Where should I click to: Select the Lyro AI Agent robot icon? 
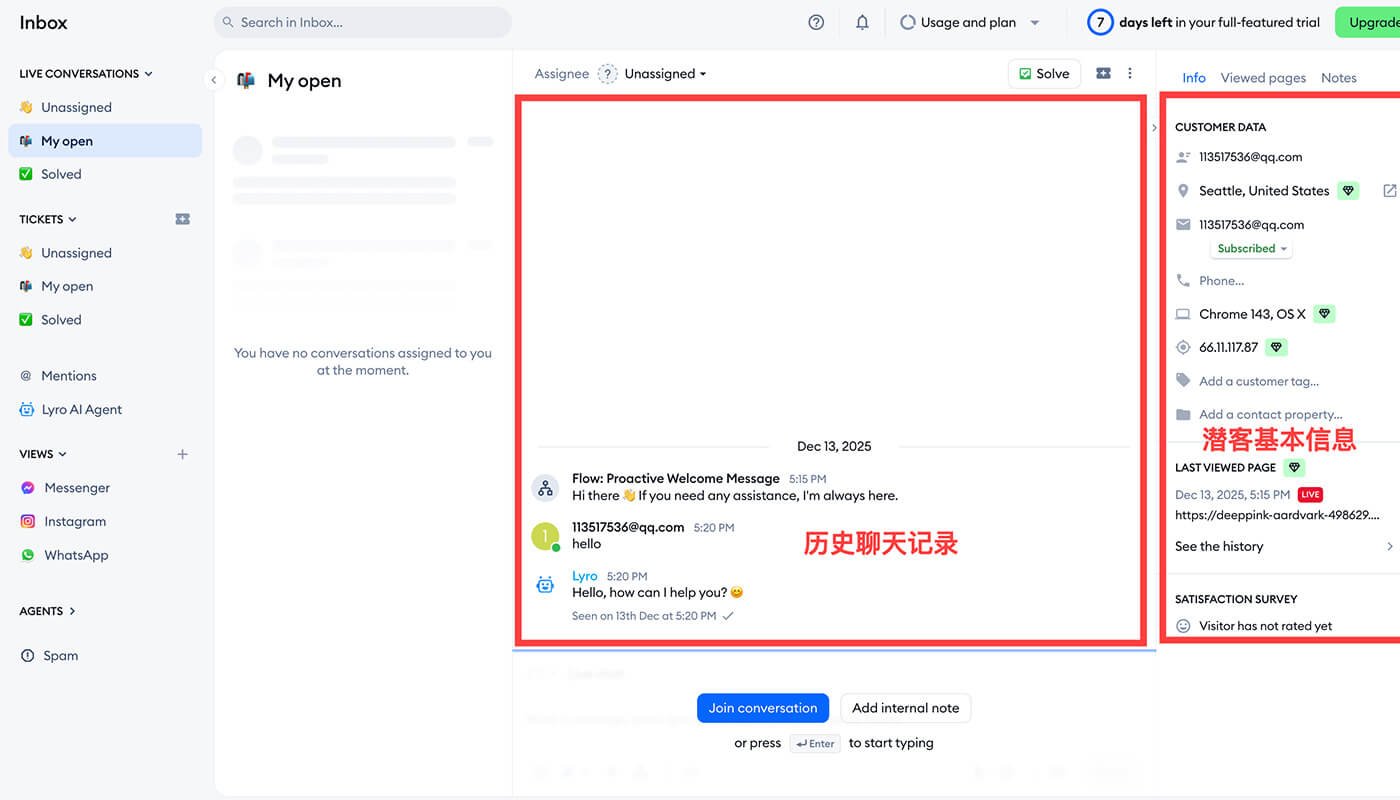(29, 409)
